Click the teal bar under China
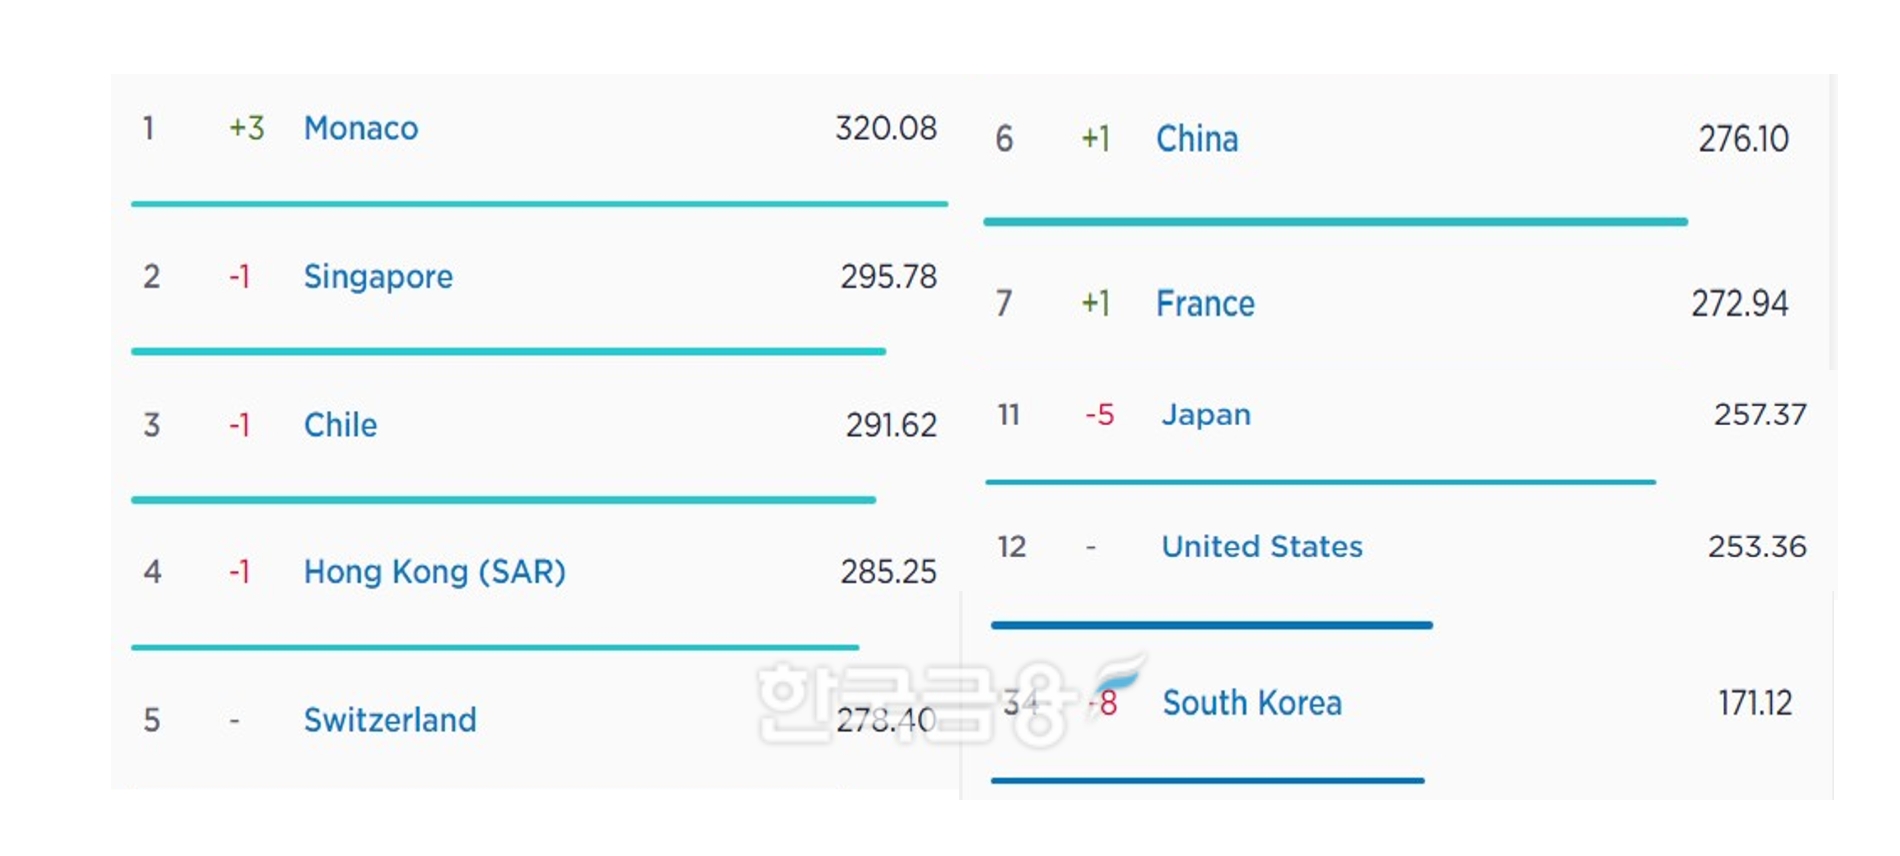 coord(1335,221)
